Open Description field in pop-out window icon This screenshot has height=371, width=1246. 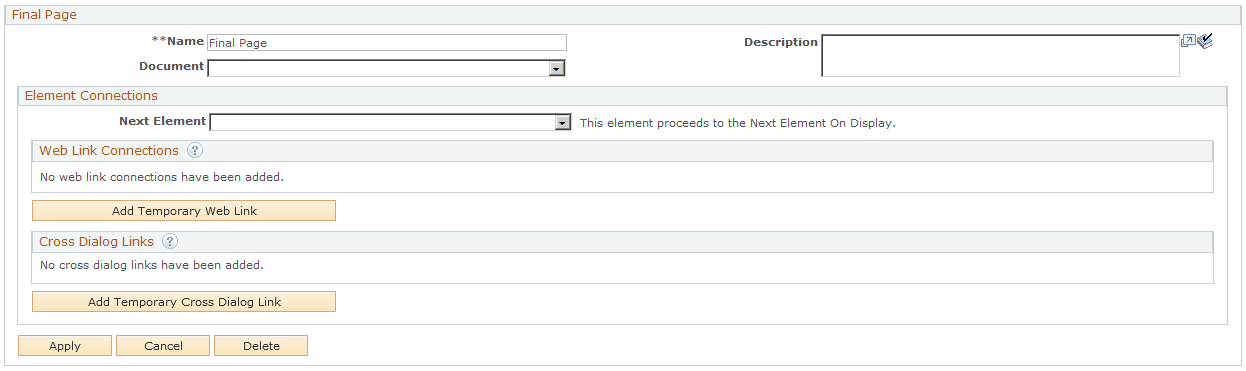click(1188, 42)
